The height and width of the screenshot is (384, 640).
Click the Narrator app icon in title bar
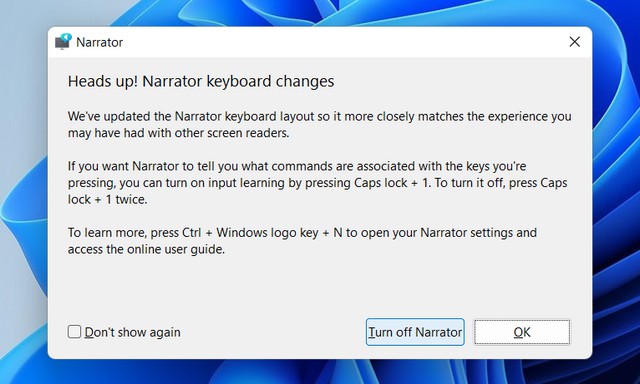point(63,42)
